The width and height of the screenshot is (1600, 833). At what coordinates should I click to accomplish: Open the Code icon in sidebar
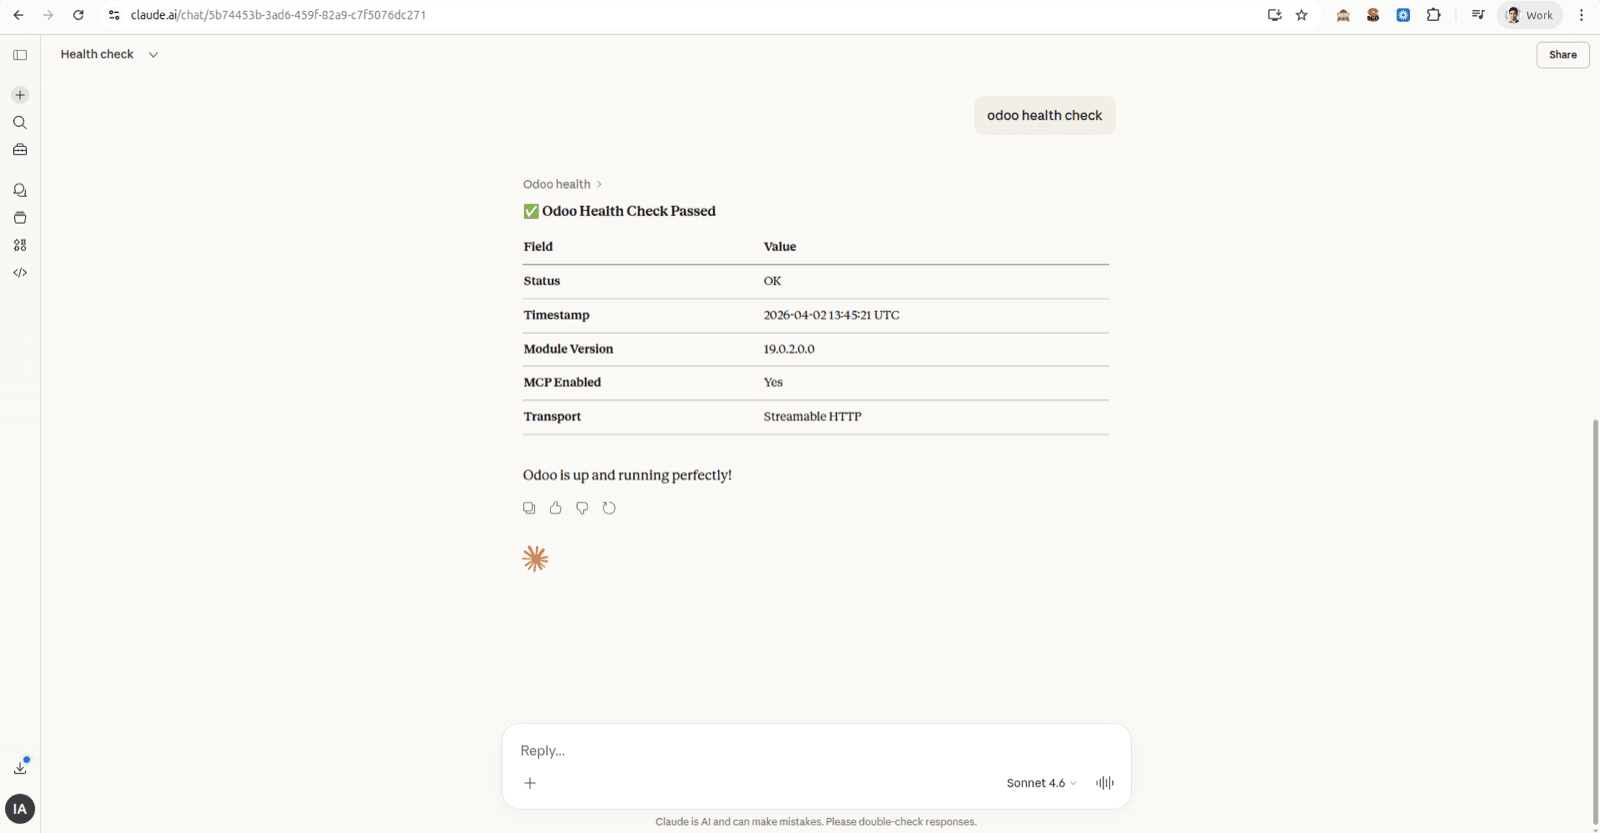click(x=20, y=272)
